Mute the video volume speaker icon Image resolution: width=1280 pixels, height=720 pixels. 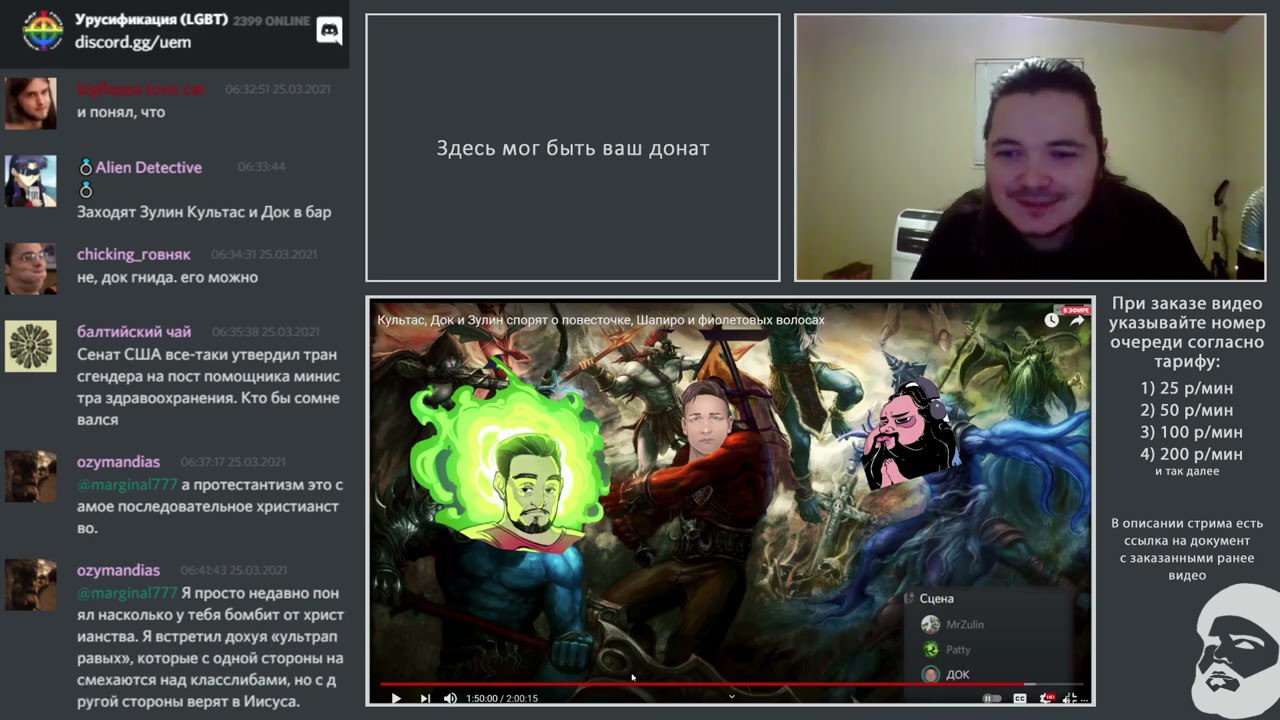[x=450, y=698]
